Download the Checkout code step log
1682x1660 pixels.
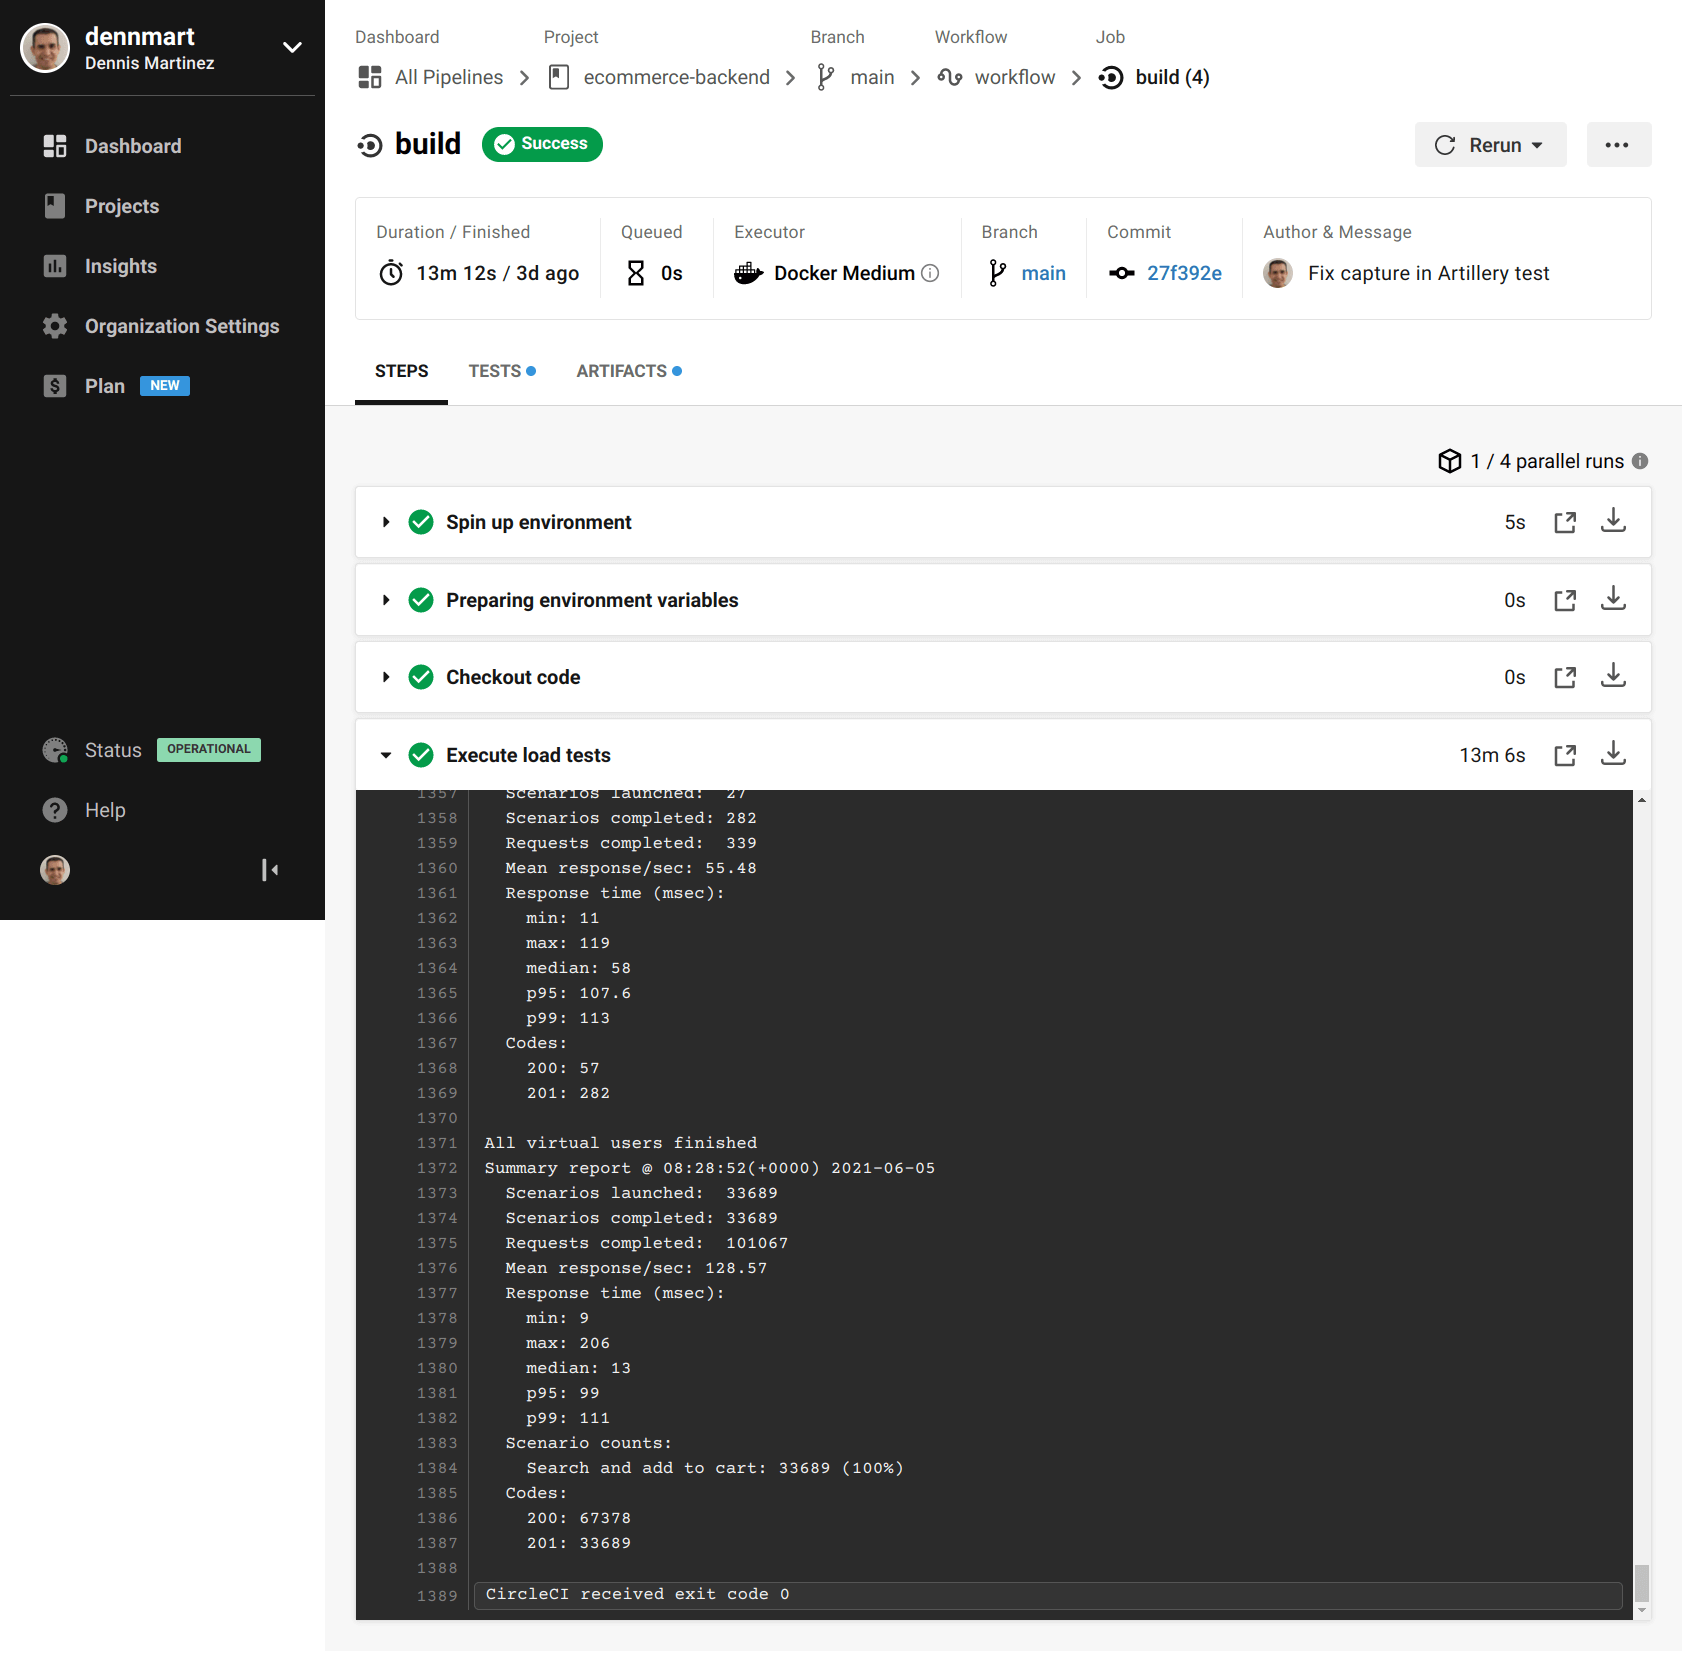click(1613, 676)
